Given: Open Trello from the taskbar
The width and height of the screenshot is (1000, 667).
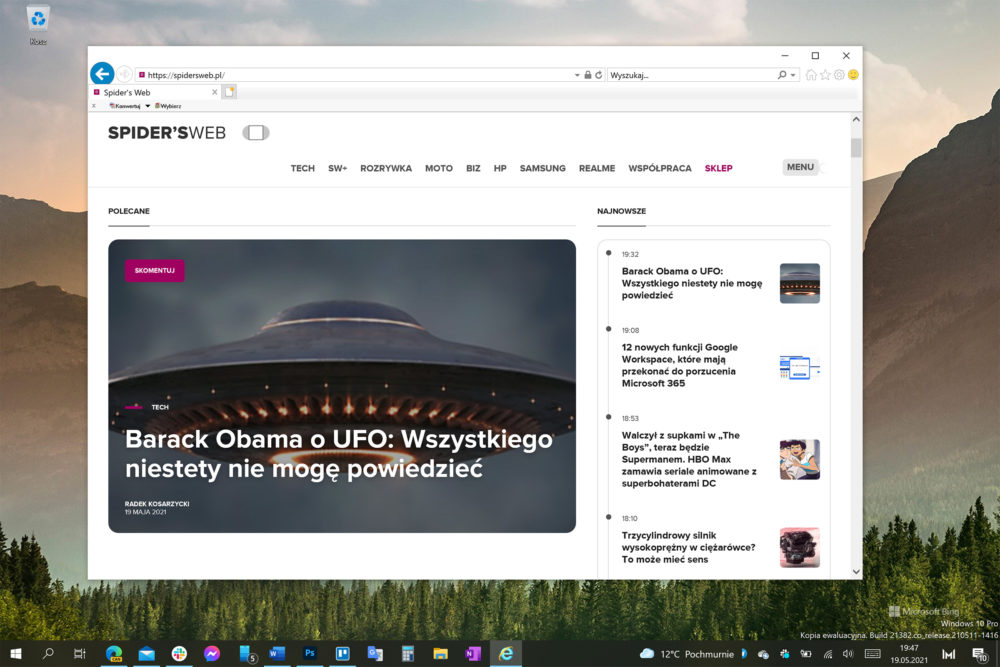Looking at the screenshot, I should point(342,654).
